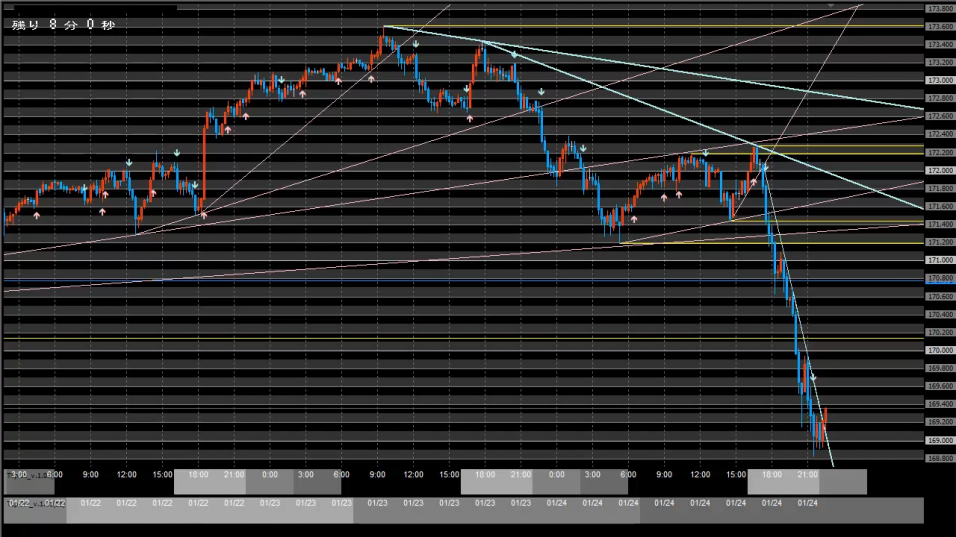The image size is (956, 537).
Task: Select the down arrow signal beside the final drop near 169.800
Action: (x=813, y=377)
